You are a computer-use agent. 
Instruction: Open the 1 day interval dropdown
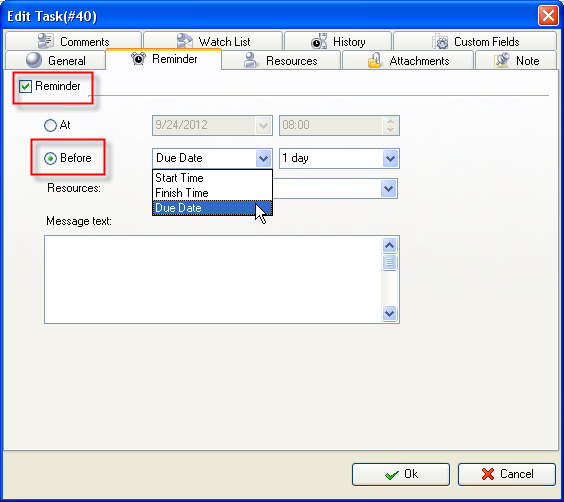pyautogui.click(x=390, y=158)
